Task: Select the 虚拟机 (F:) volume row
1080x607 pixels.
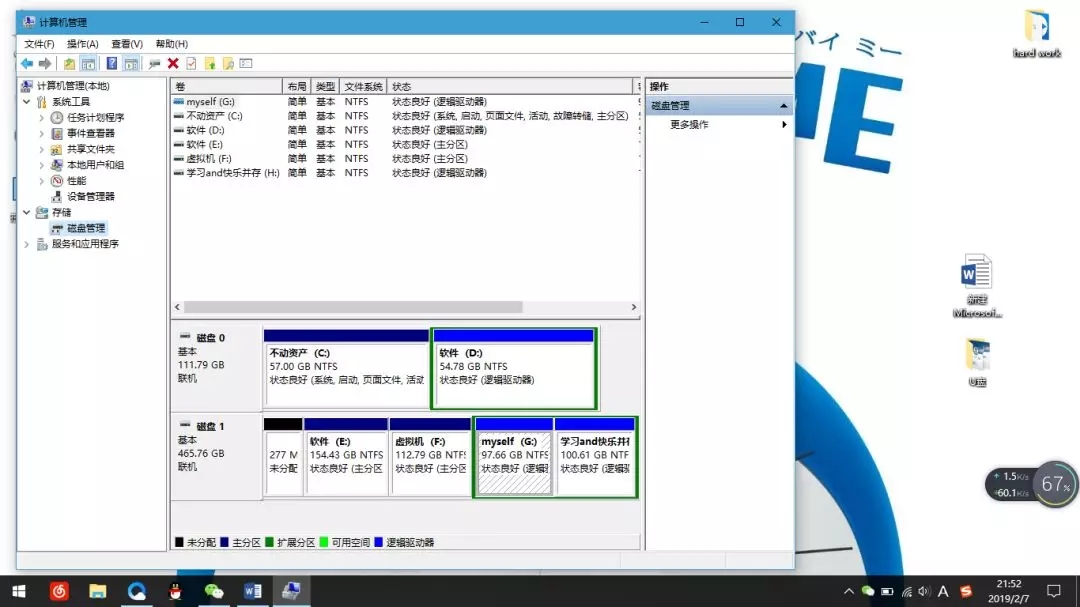Action: [405, 158]
